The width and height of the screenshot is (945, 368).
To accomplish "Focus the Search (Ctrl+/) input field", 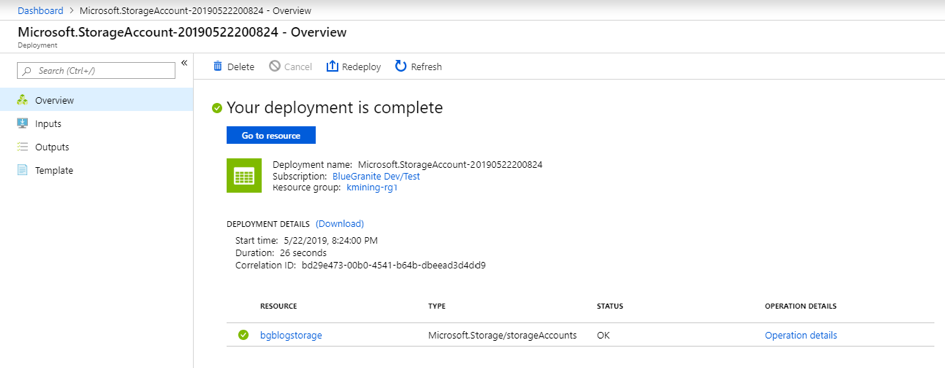I will [96, 71].
